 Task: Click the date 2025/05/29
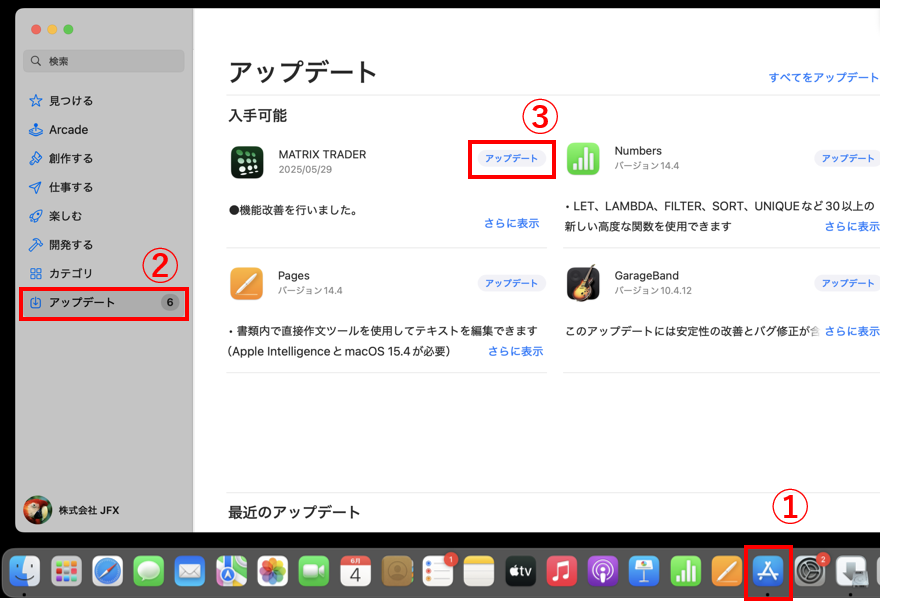[305, 169]
